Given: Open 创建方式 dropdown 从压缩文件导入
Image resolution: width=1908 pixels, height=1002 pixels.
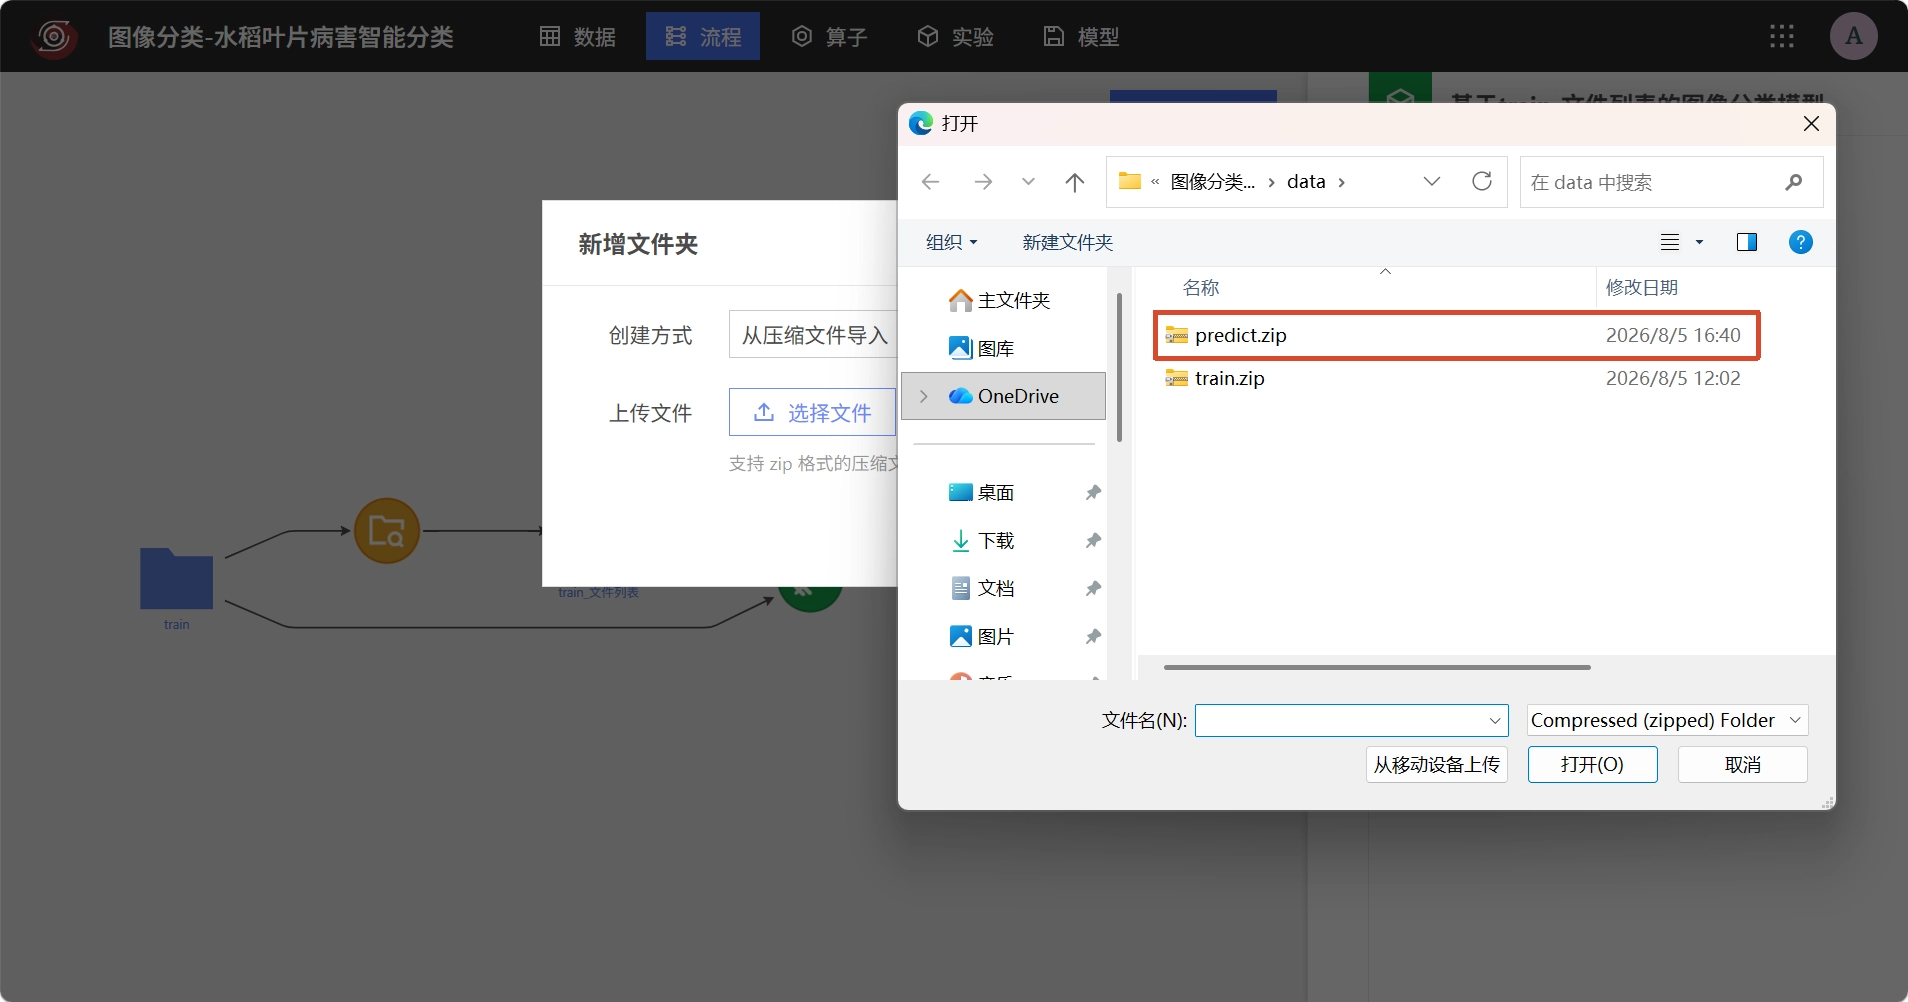Looking at the screenshot, I should coord(813,335).
